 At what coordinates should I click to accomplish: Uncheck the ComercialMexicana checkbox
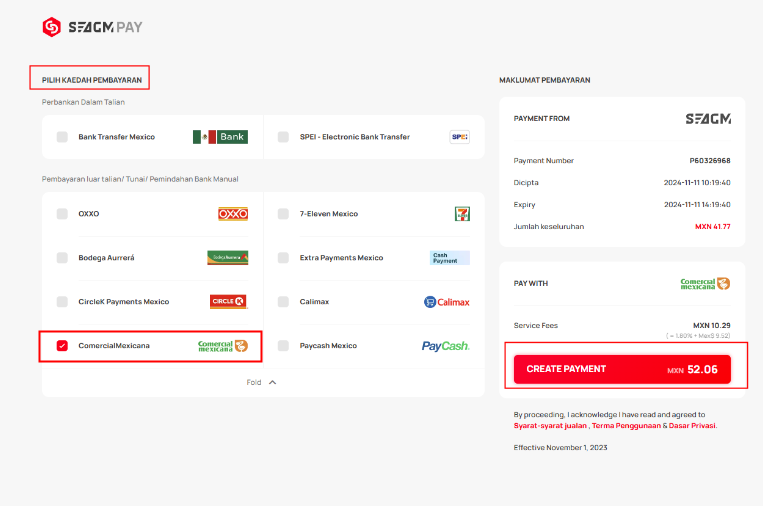coord(62,345)
